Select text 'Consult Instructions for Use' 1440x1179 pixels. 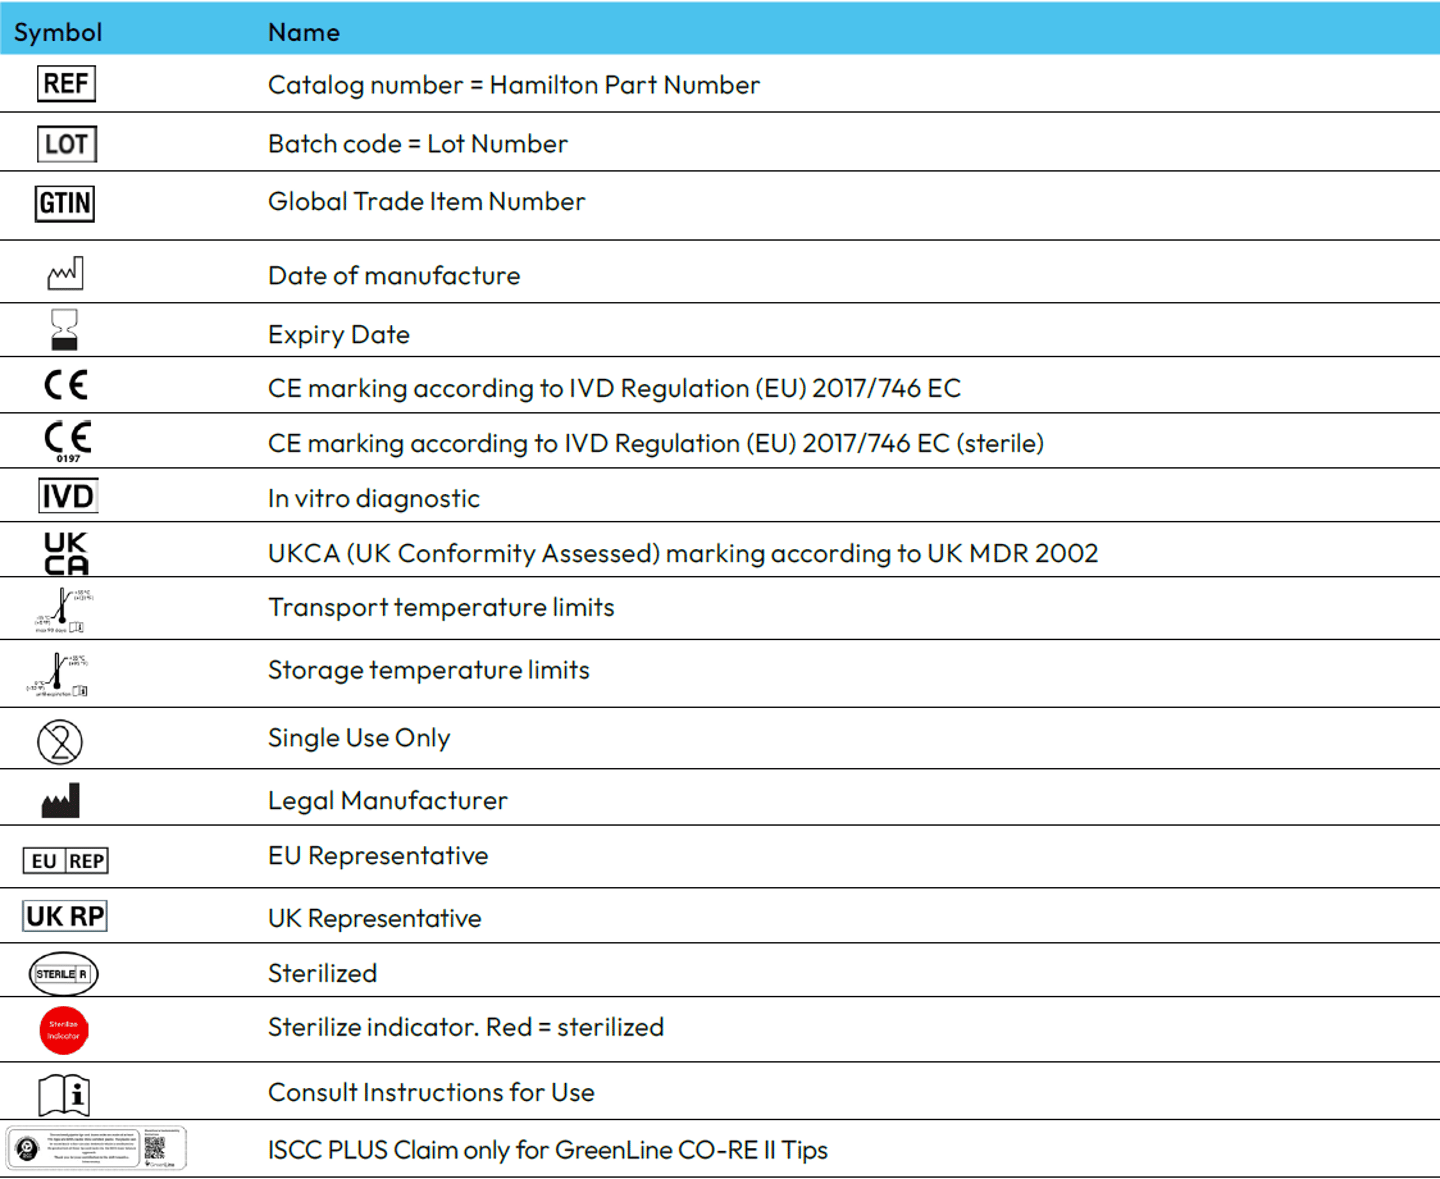pyautogui.click(x=431, y=1093)
